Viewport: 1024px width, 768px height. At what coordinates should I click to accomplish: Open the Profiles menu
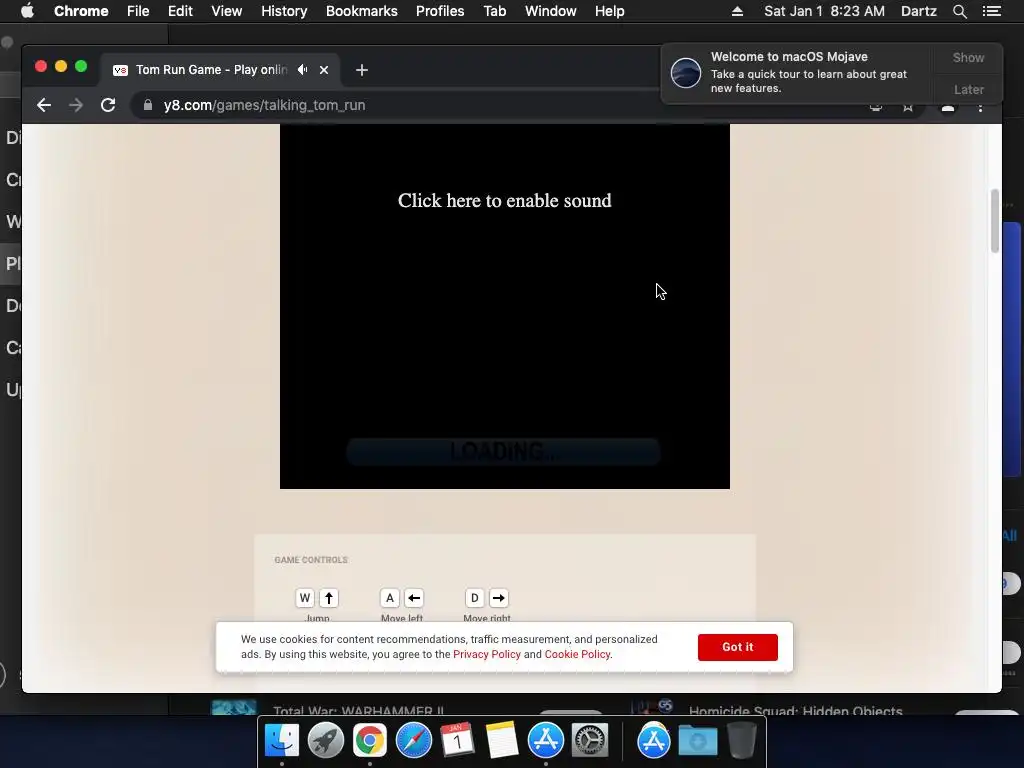440,11
